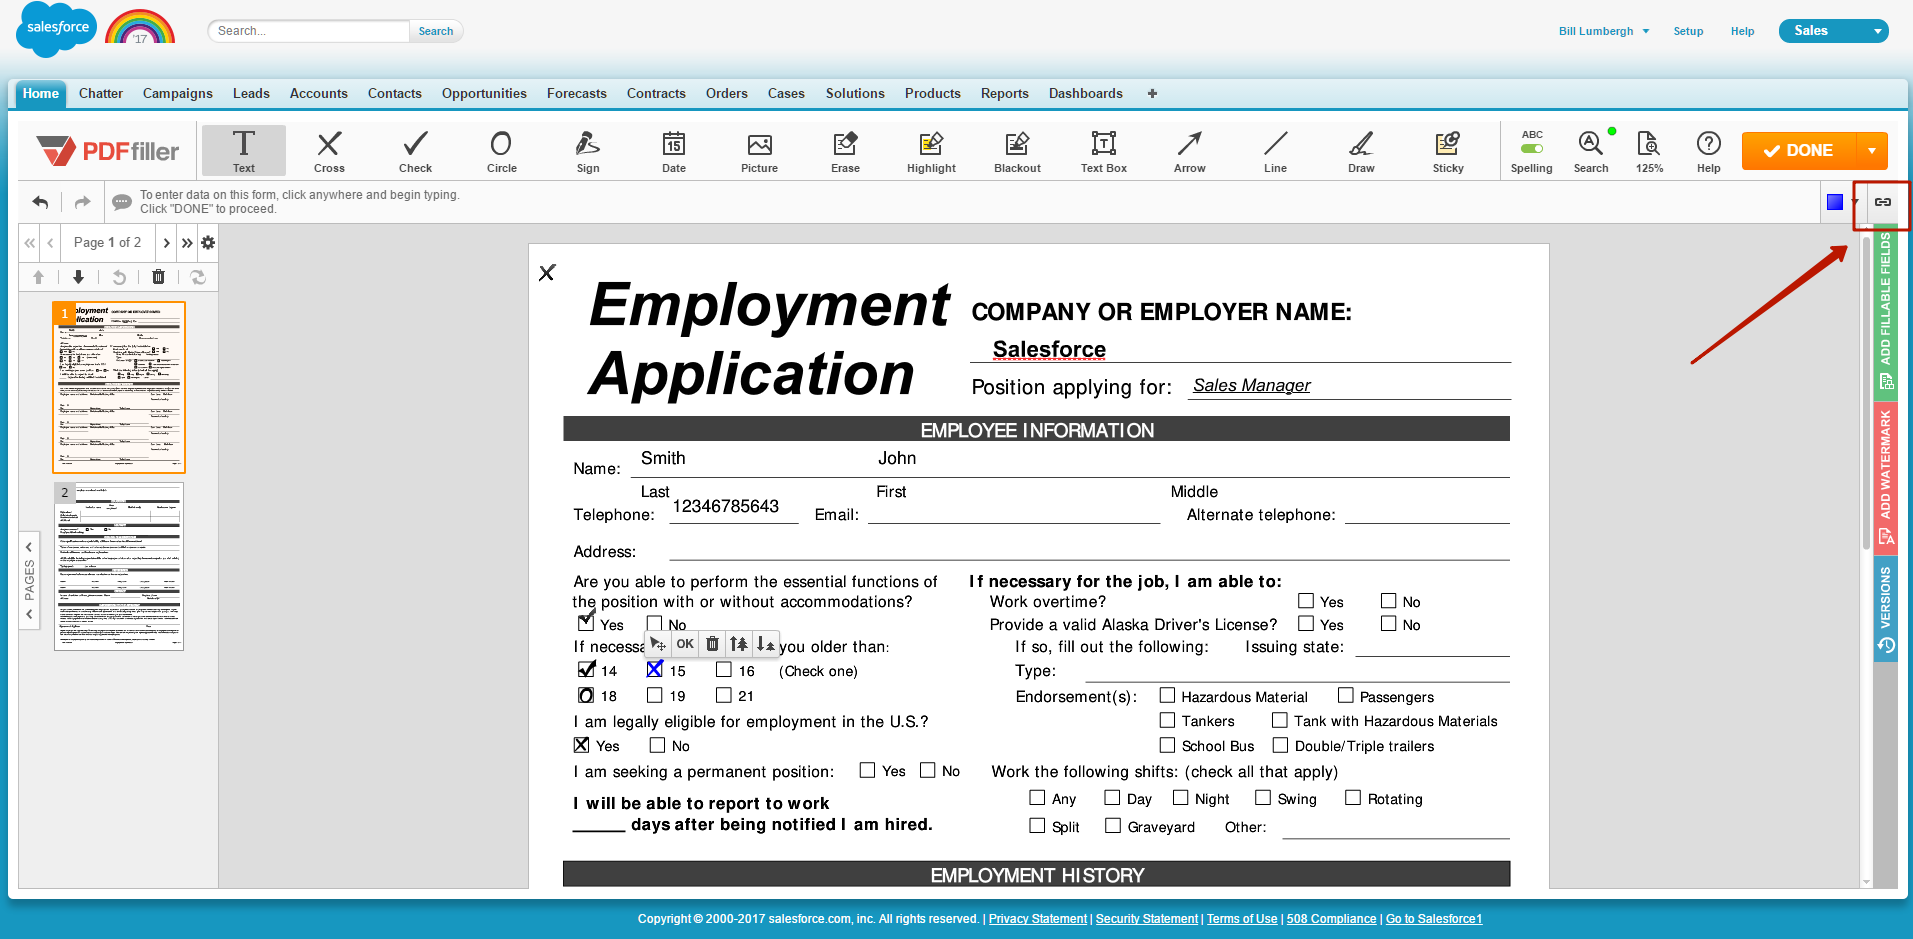Select the Check mark tool
Screen dimensions: 1913x939
click(x=415, y=151)
